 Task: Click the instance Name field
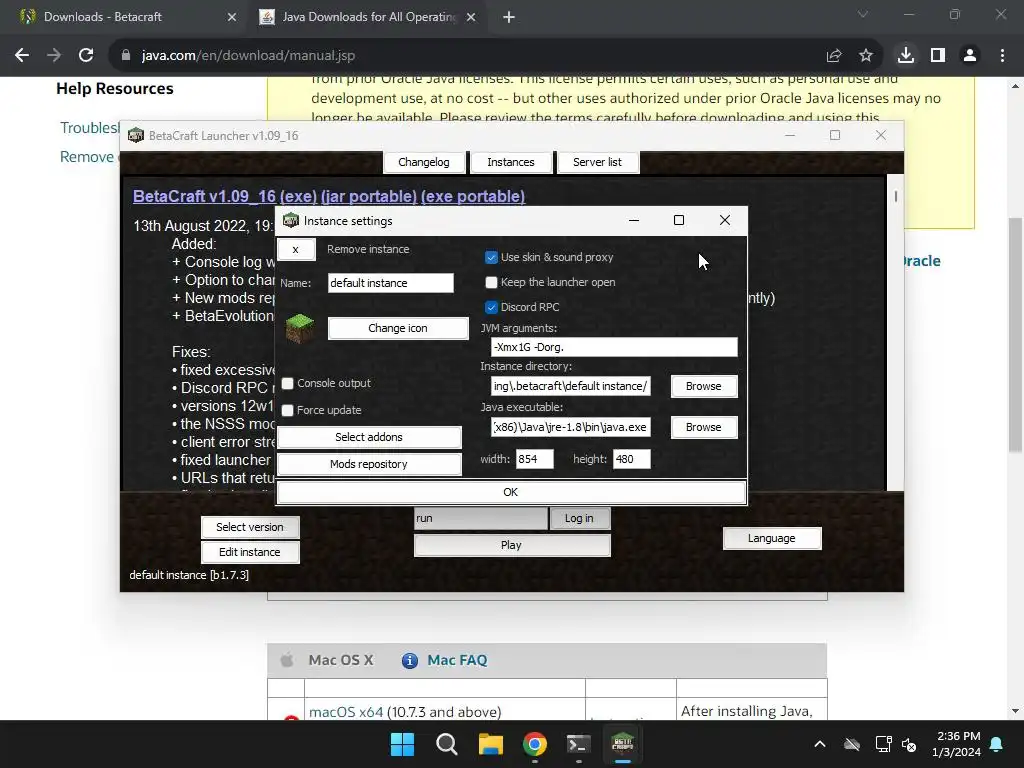(x=391, y=283)
